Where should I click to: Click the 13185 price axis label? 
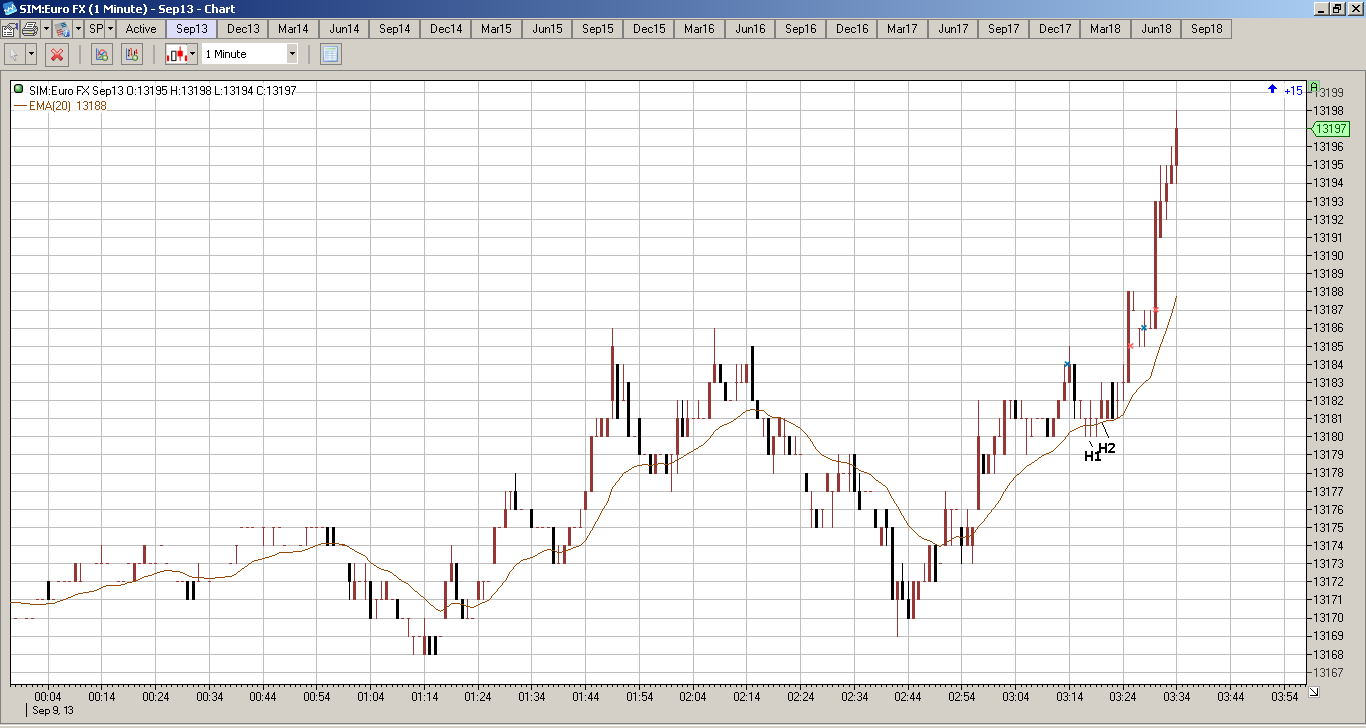1328,346
